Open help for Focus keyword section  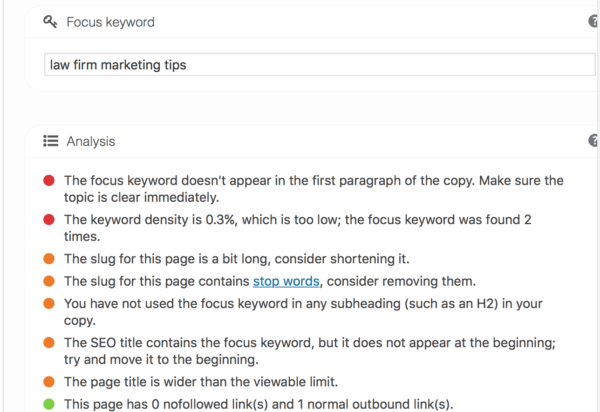(593, 21)
